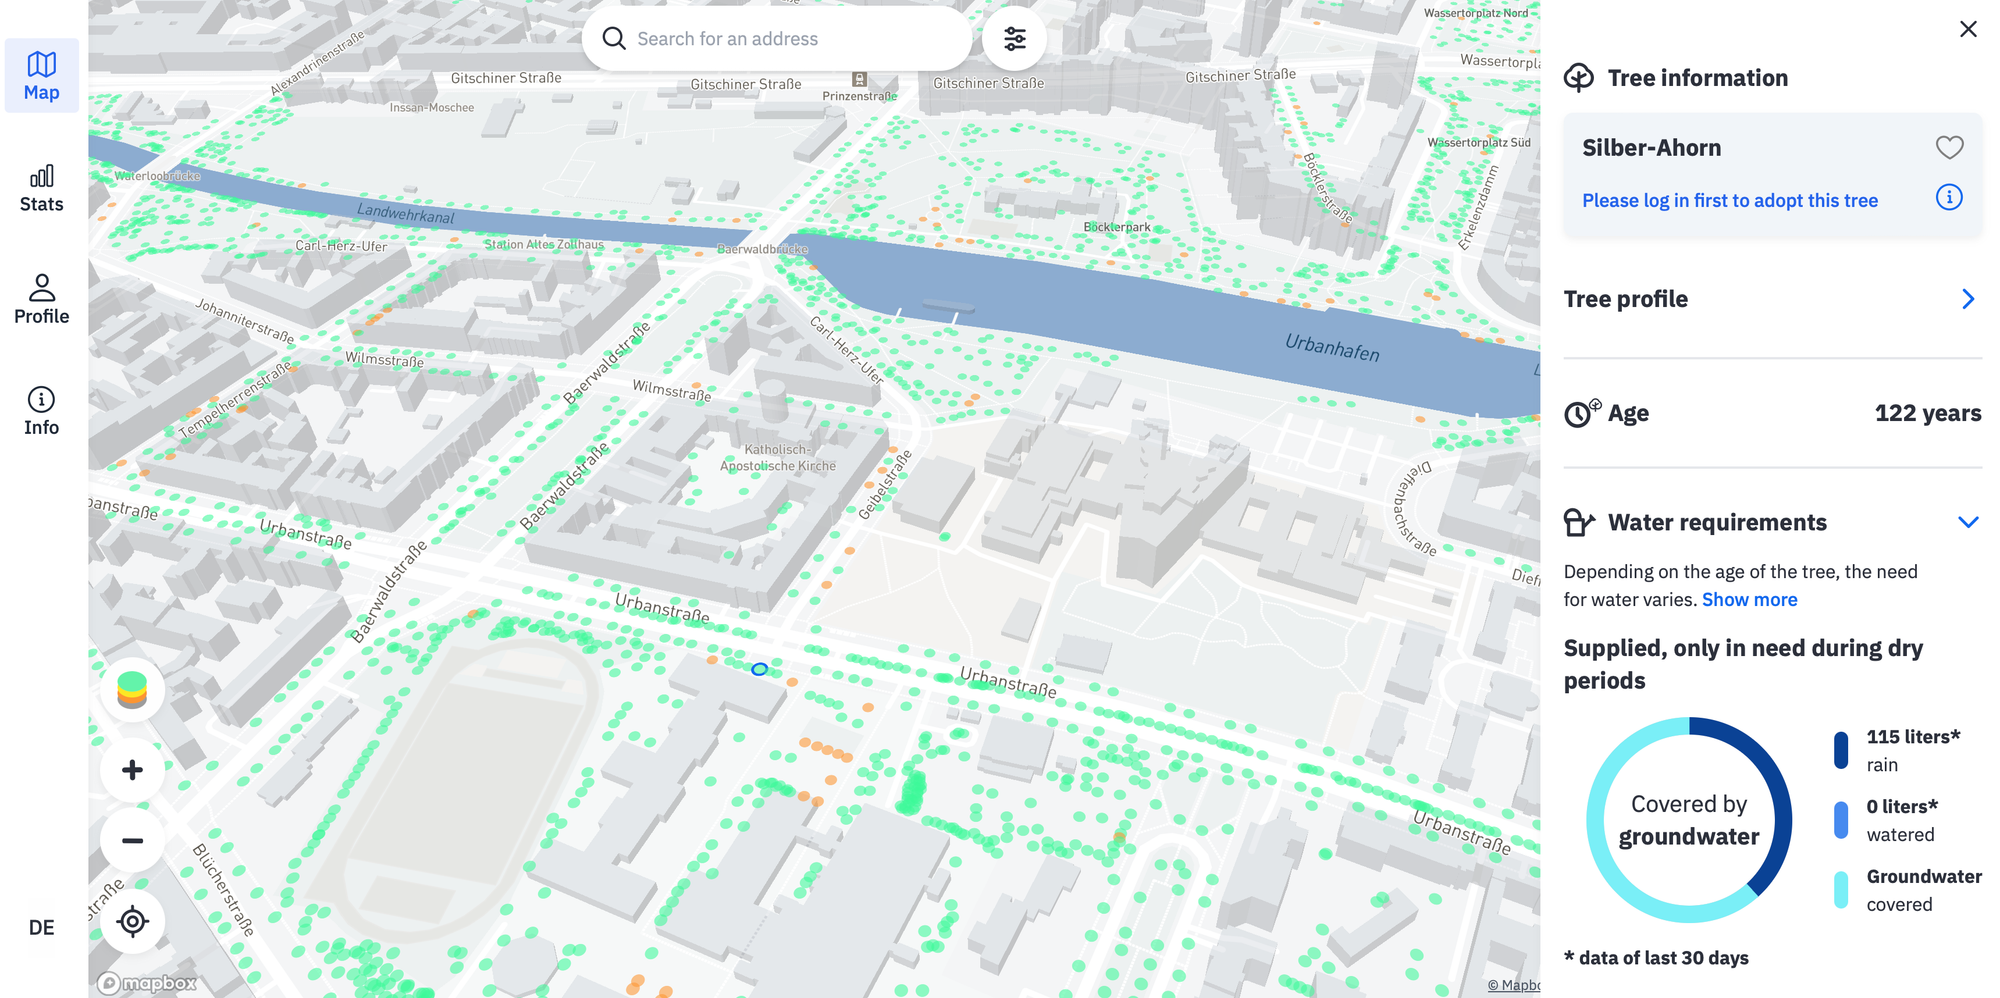This screenshot has height=998, width=2000.
Task: Select the highlighted tree on Urbanstraße
Action: coord(759,668)
